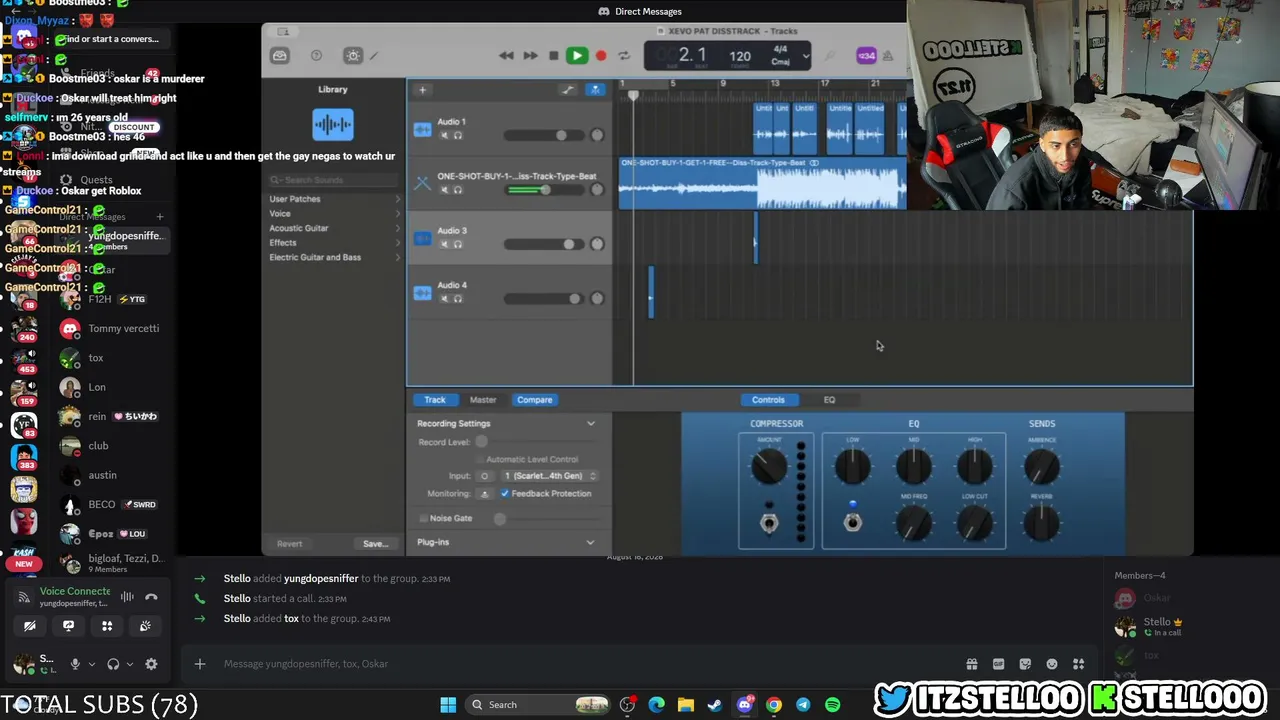This screenshot has height=720, width=1280.
Task: Click the library Save button
Action: click(x=375, y=544)
